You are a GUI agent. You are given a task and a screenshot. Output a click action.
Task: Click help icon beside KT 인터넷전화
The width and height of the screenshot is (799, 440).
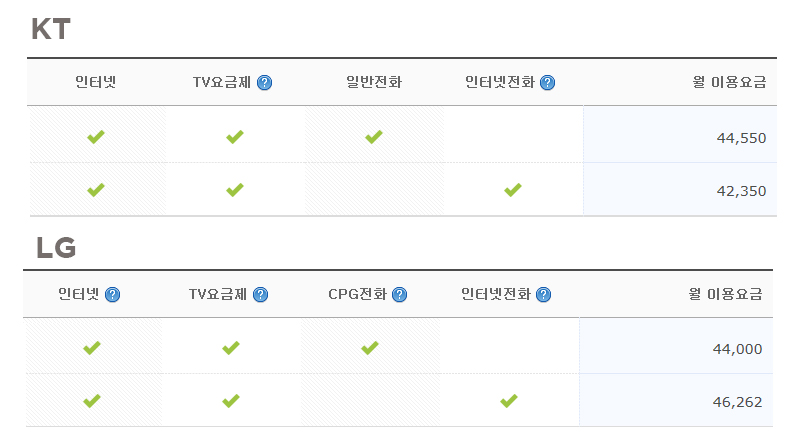pyautogui.click(x=547, y=83)
